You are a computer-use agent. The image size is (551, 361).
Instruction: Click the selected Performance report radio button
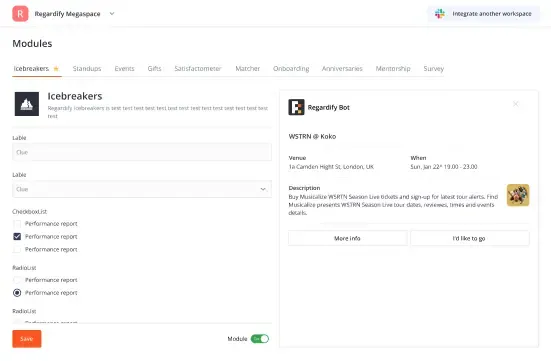pos(17,293)
